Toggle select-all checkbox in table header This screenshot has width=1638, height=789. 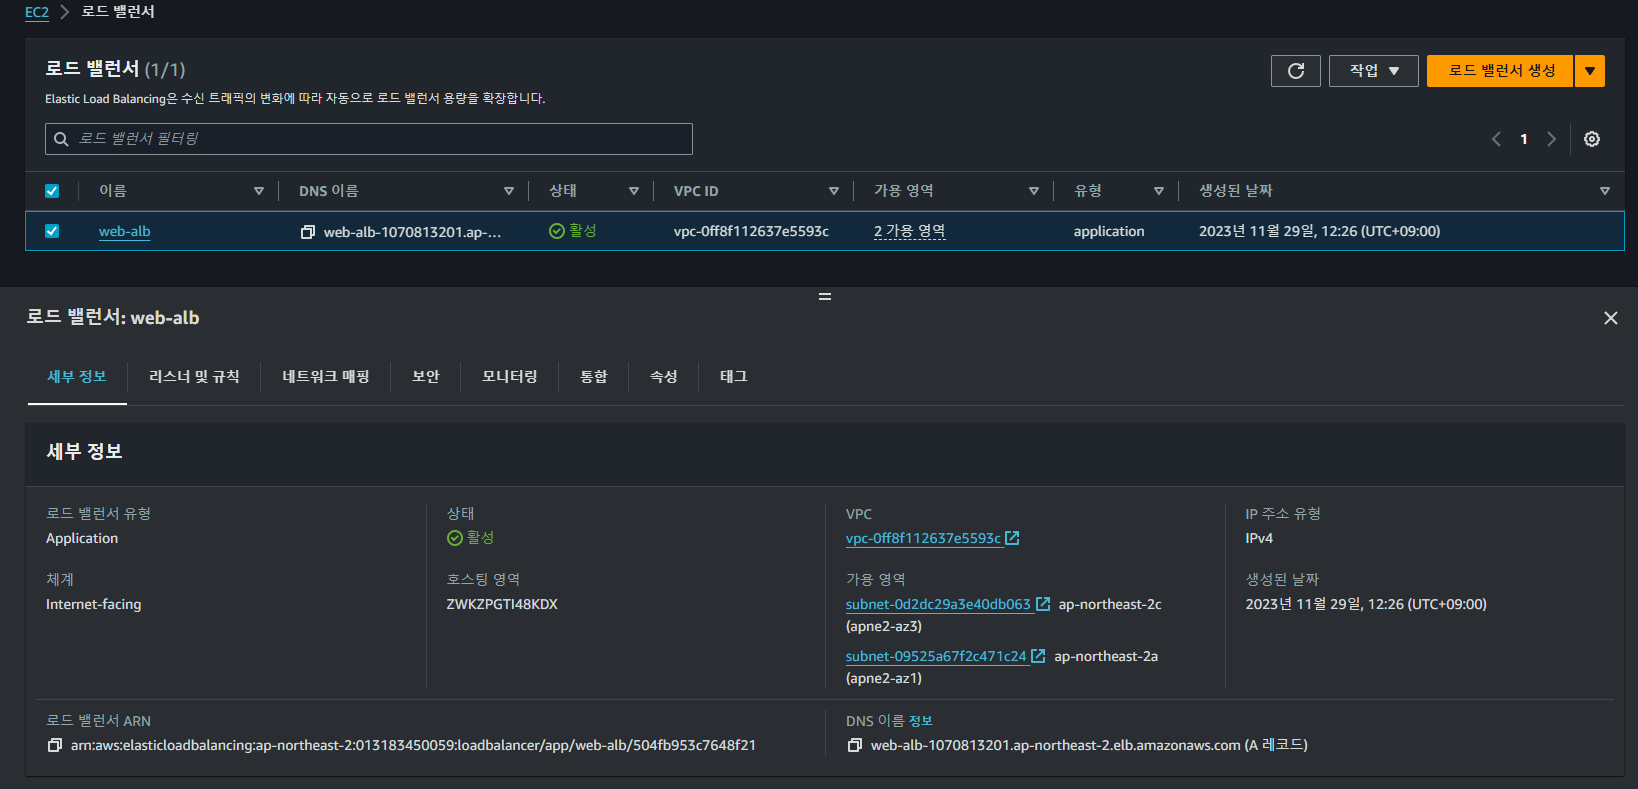(52, 191)
